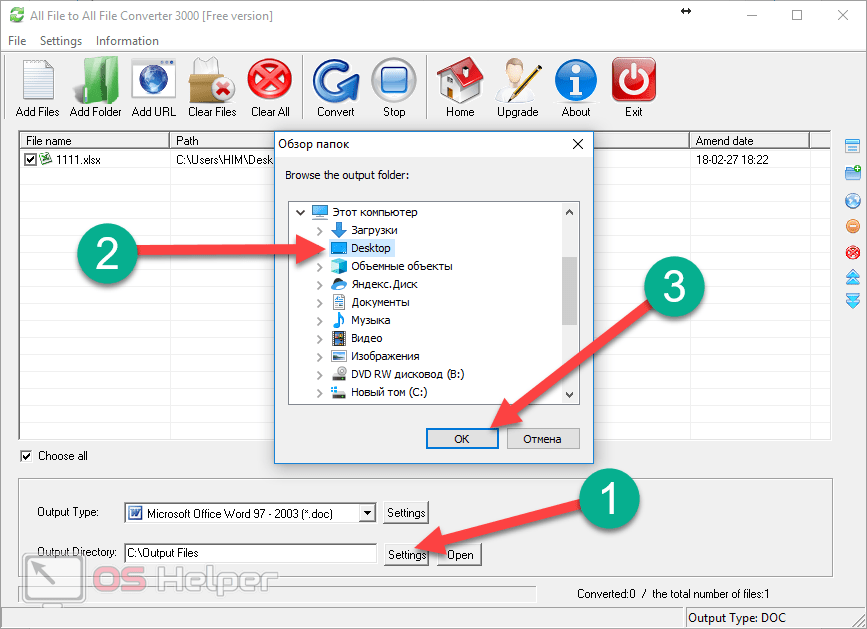Click the Clear All red cross icon
The width and height of the screenshot is (867, 629).
(x=270, y=81)
